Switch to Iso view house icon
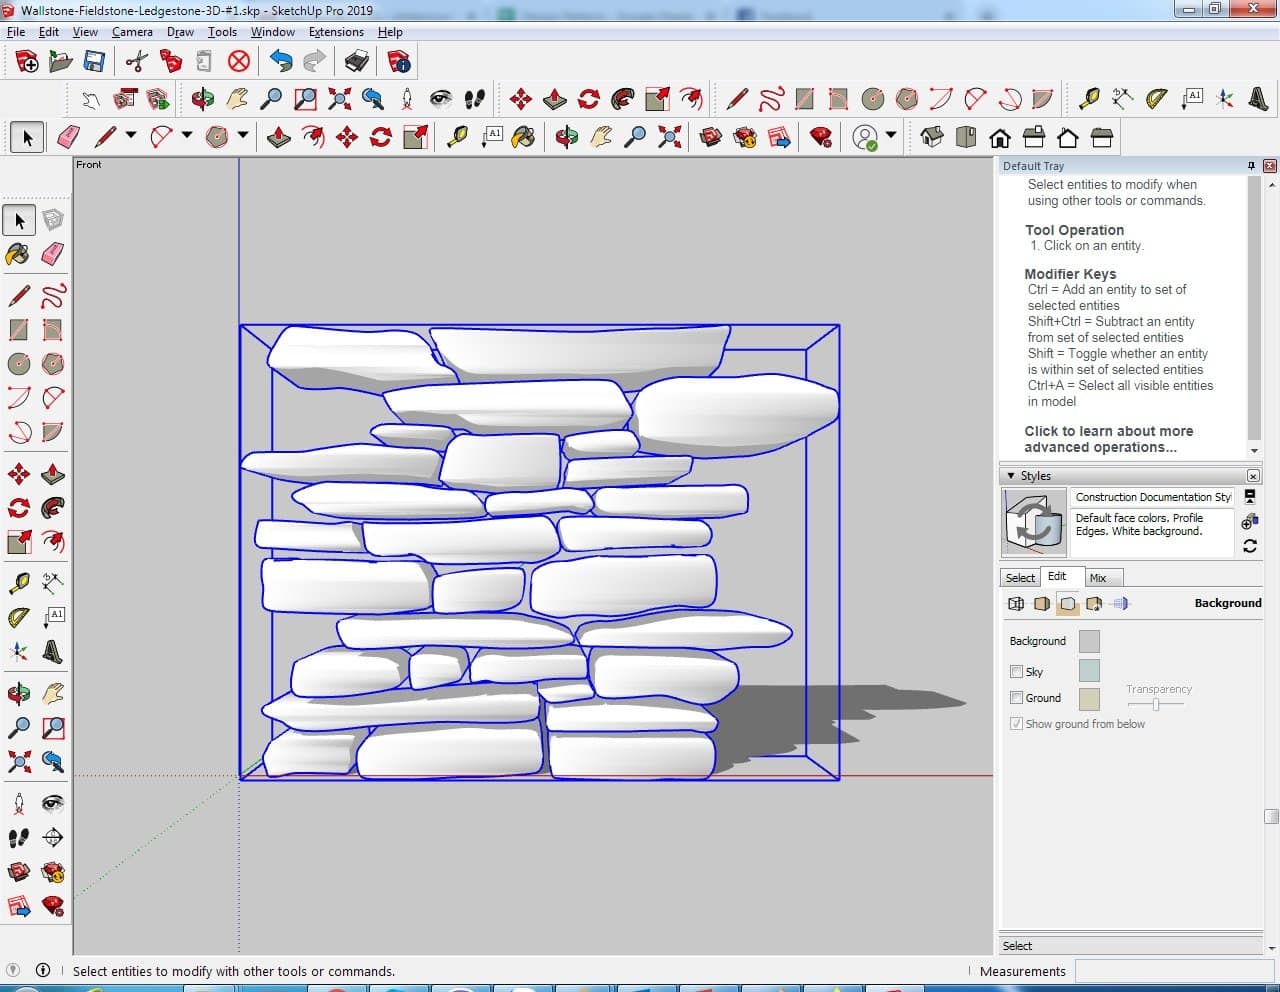1280x992 pixels. pyautogui.click(x=932, y=137)
